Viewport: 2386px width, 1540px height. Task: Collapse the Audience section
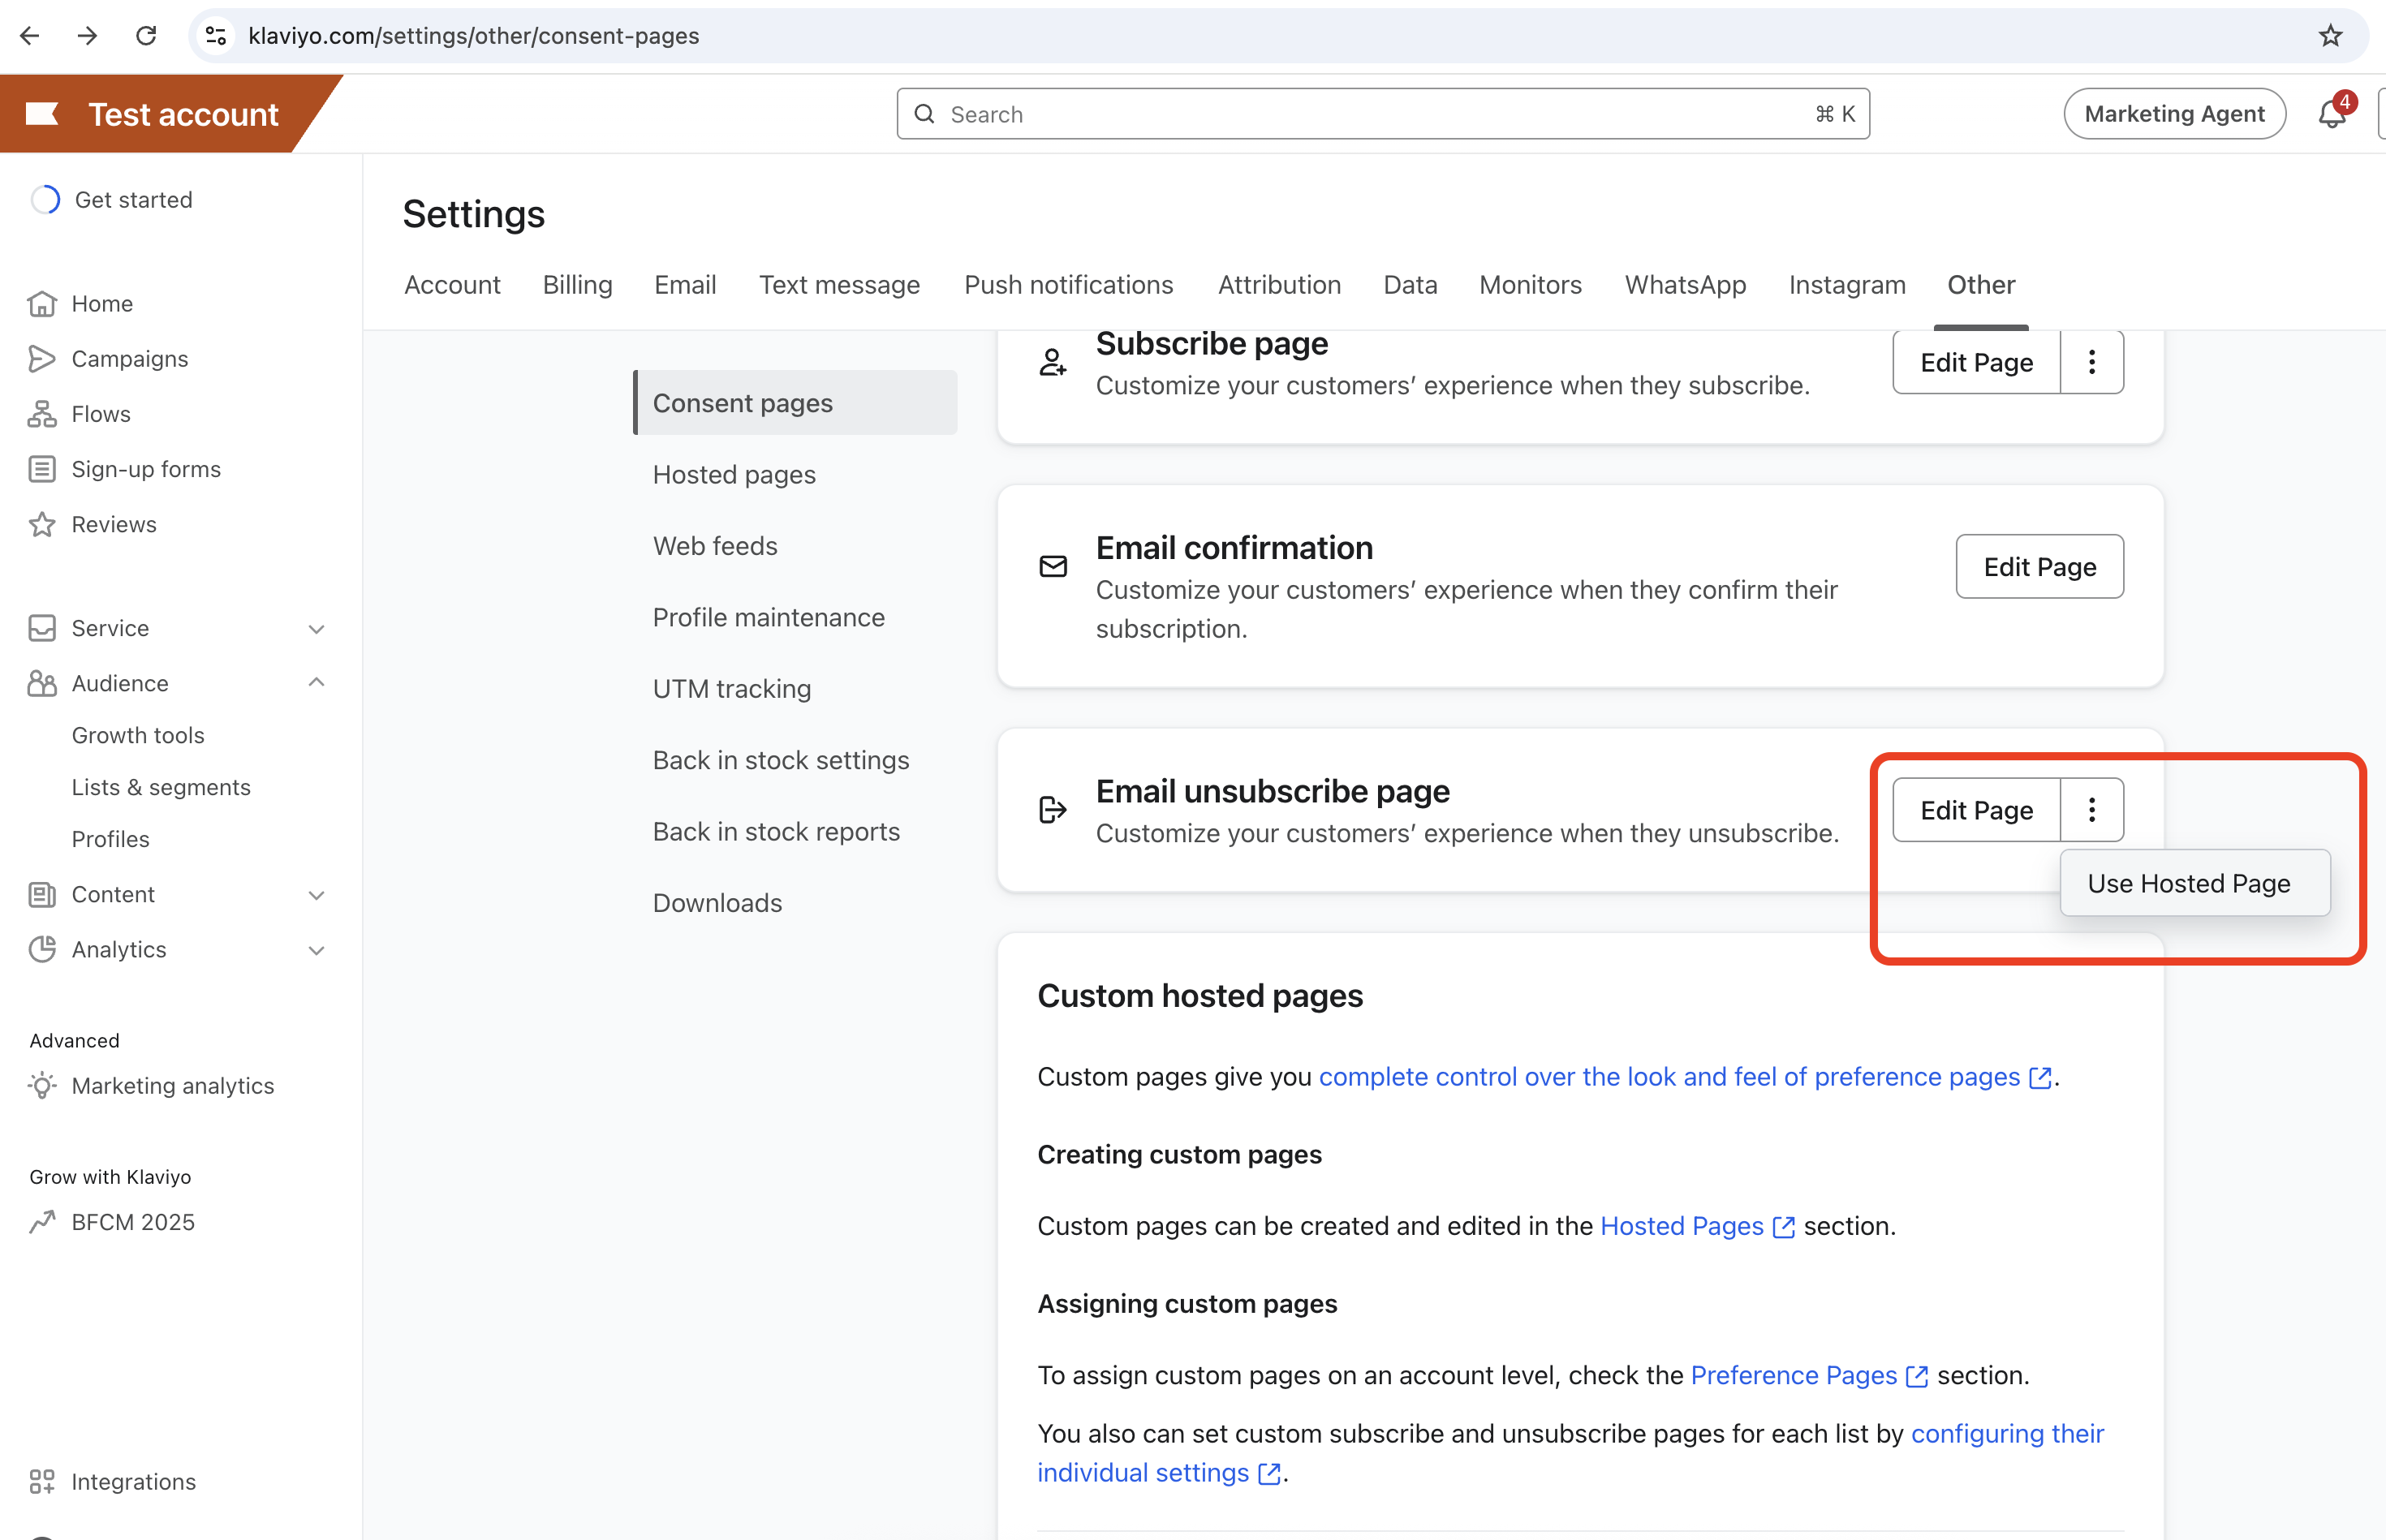click(x=316, y=682)
